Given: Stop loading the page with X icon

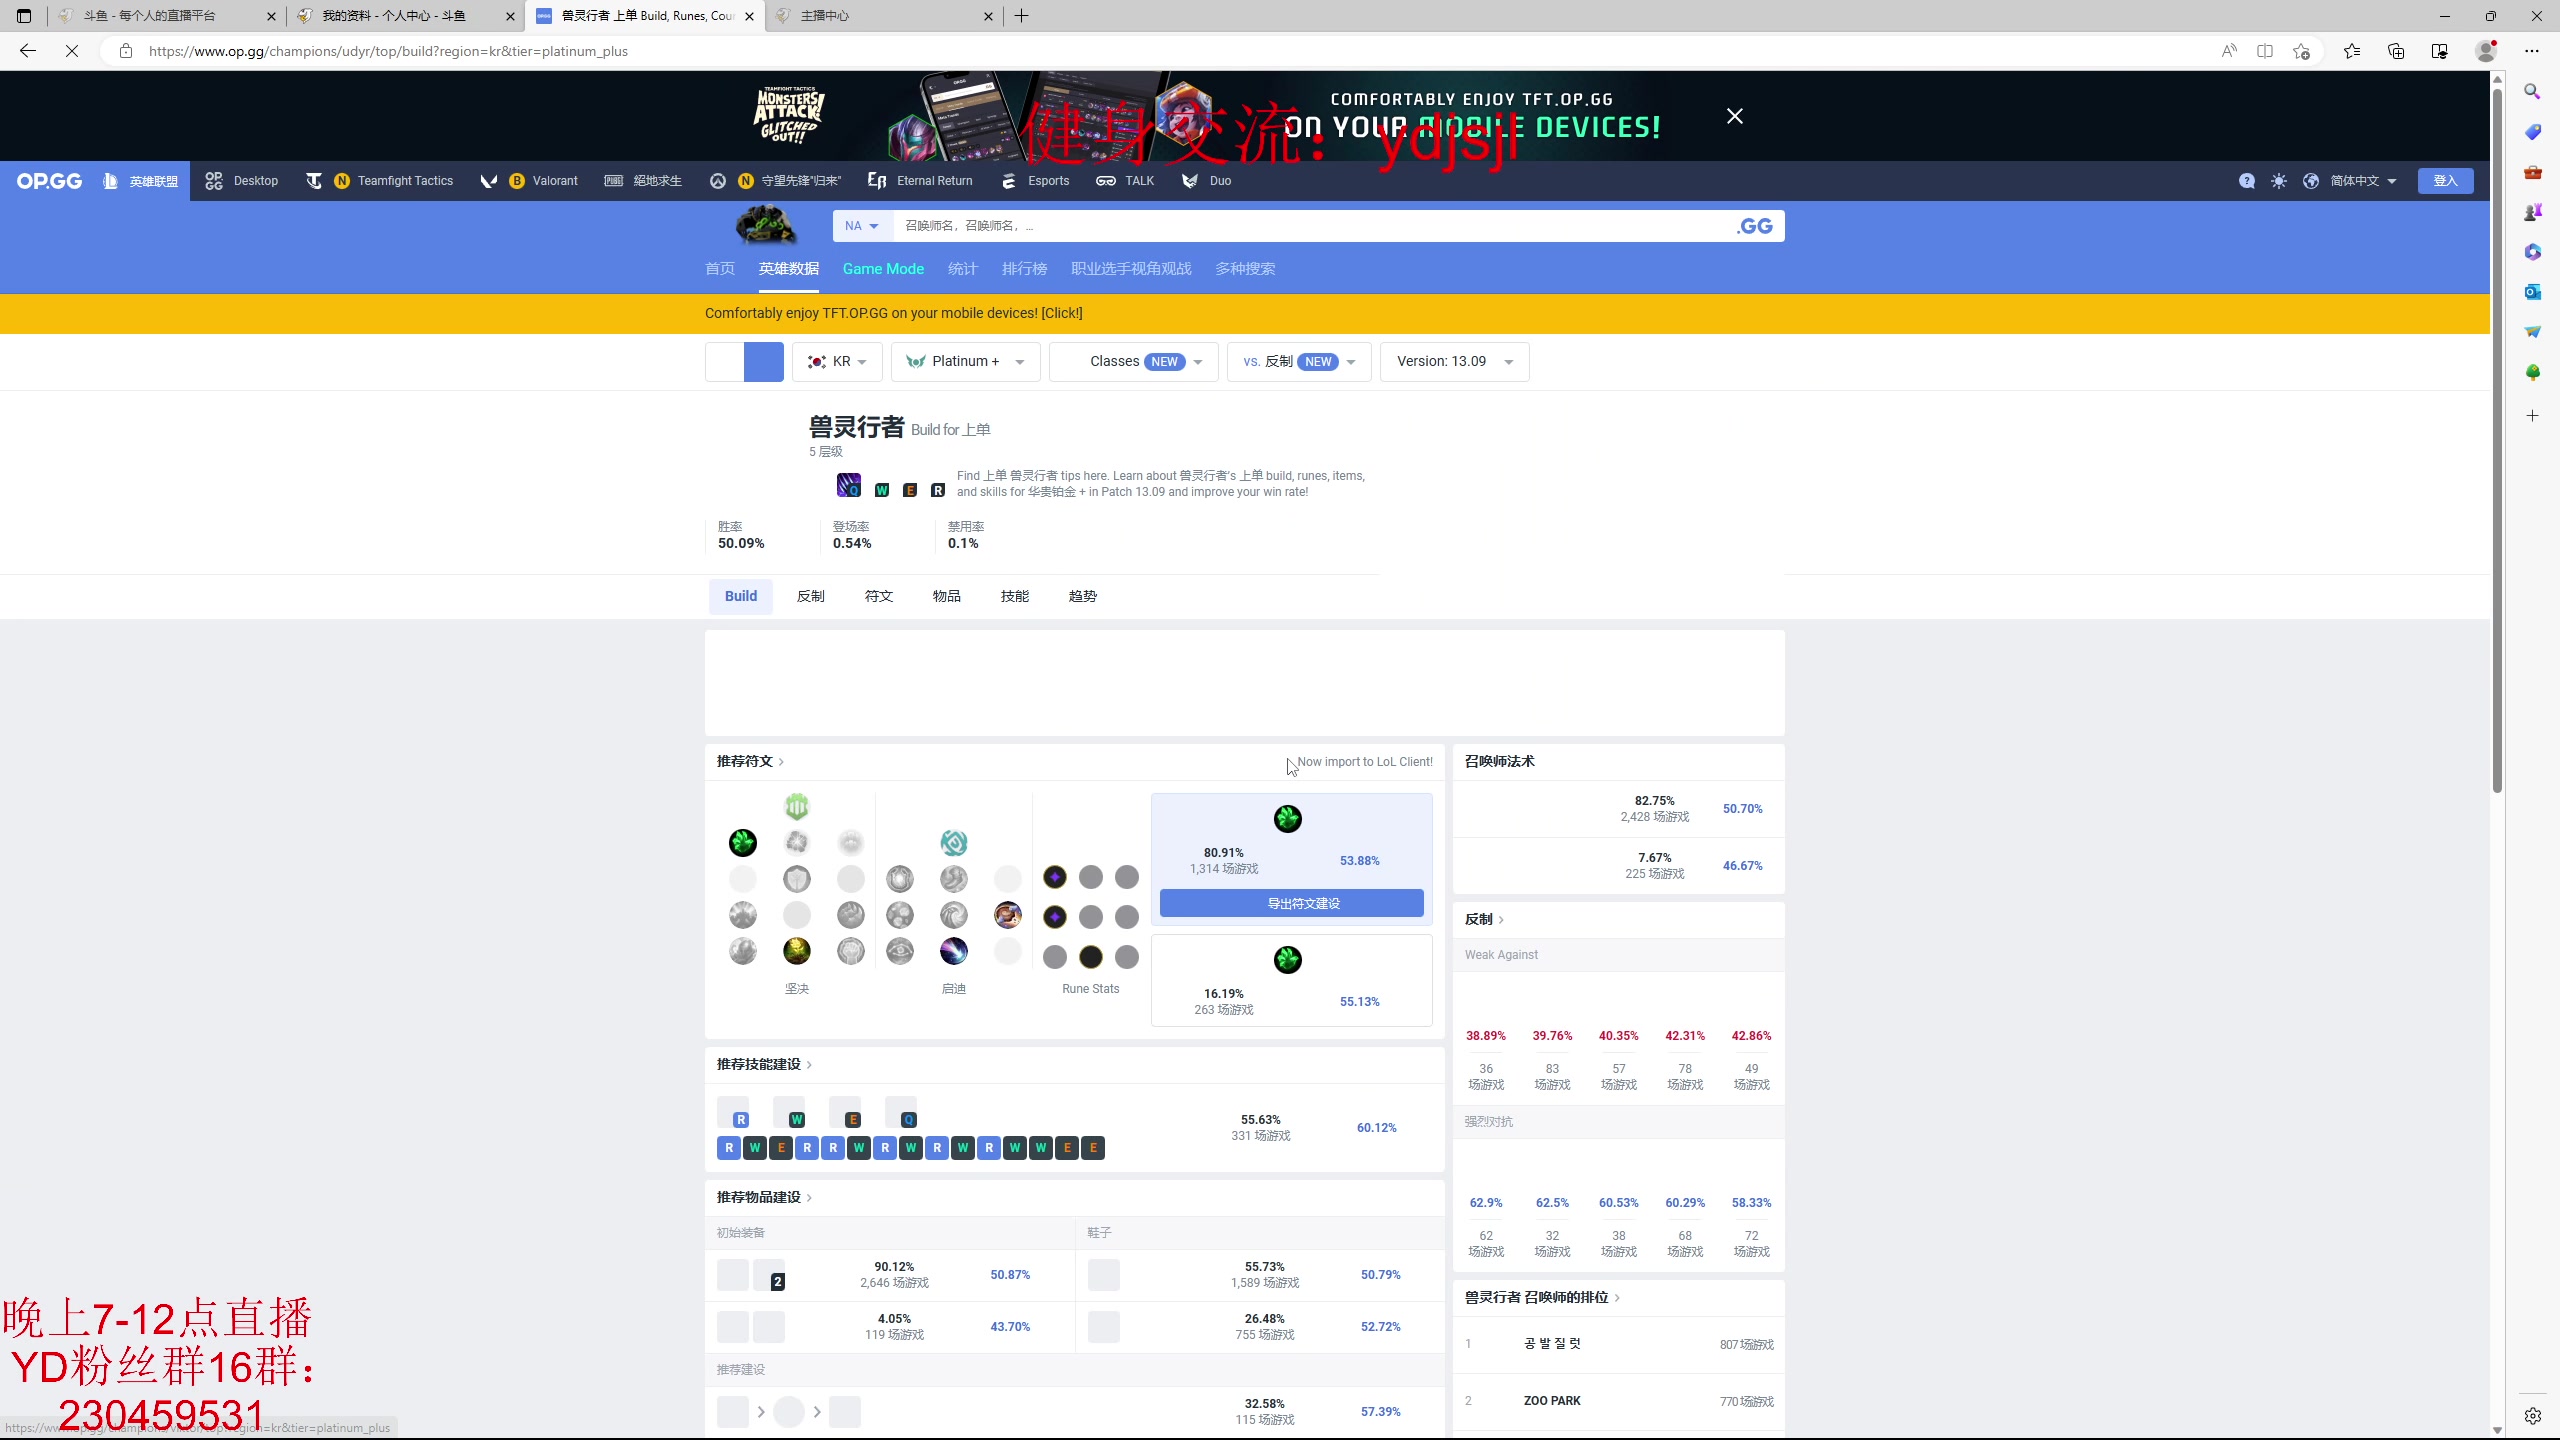Looking at the screenshot, I should 72,51.
